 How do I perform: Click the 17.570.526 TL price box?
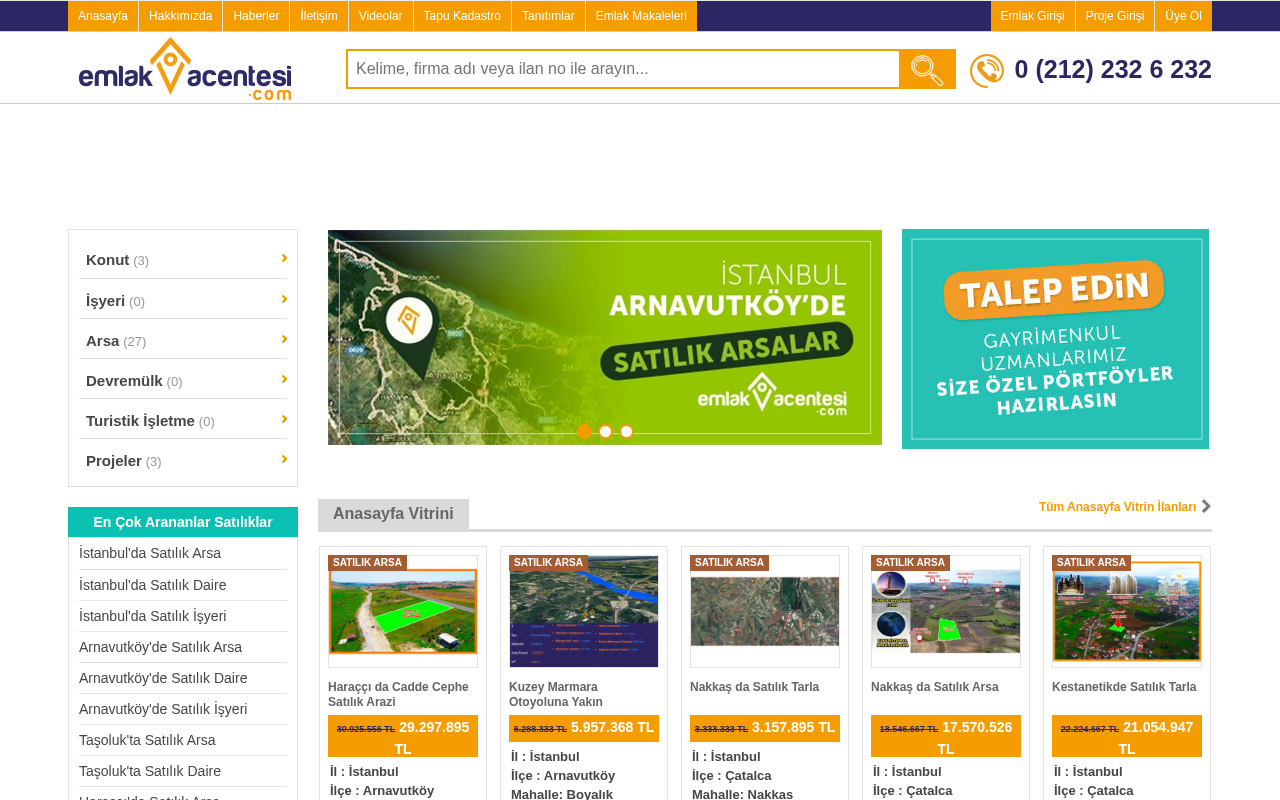[x=946, y=736]
